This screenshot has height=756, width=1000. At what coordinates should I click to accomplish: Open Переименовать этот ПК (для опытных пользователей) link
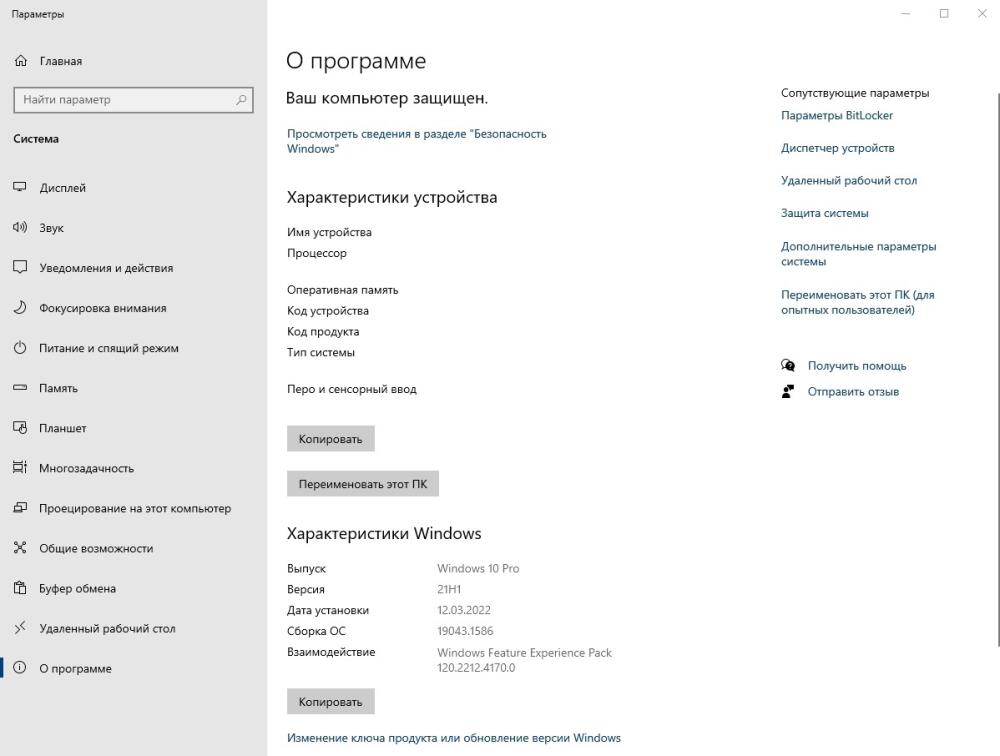click(x=858, y=302)
